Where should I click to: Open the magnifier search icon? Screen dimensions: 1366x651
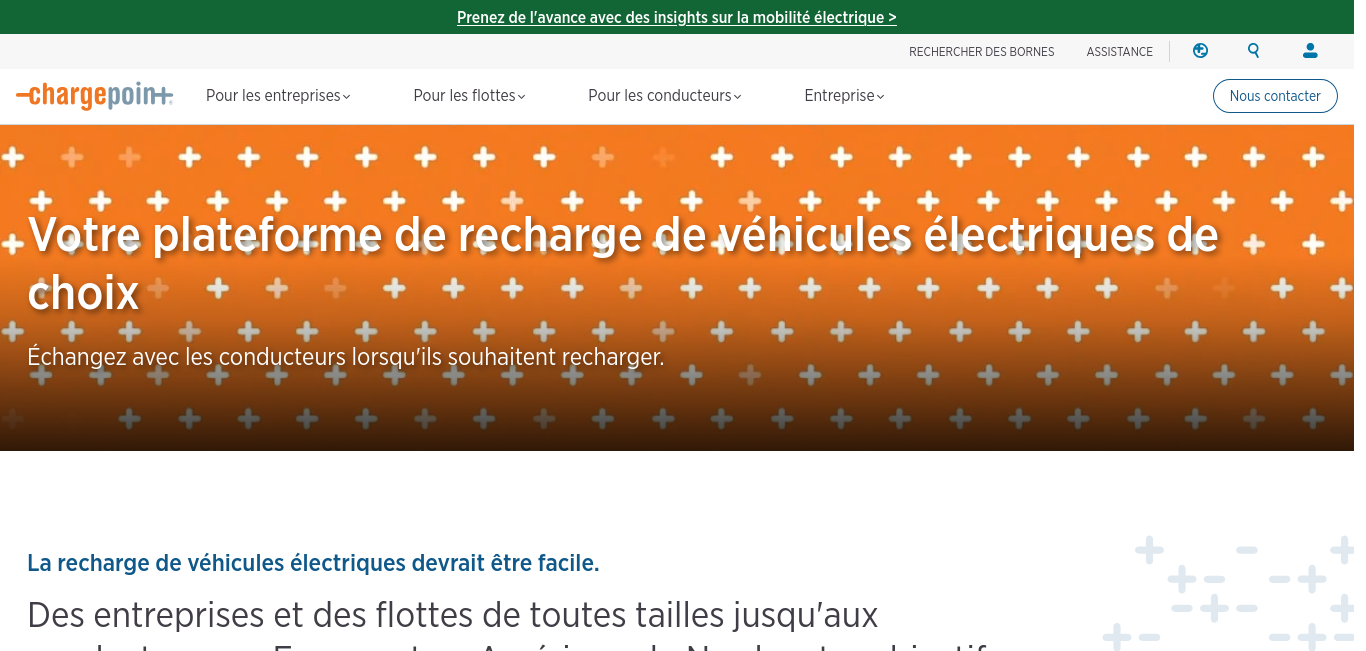(1254, 51)
